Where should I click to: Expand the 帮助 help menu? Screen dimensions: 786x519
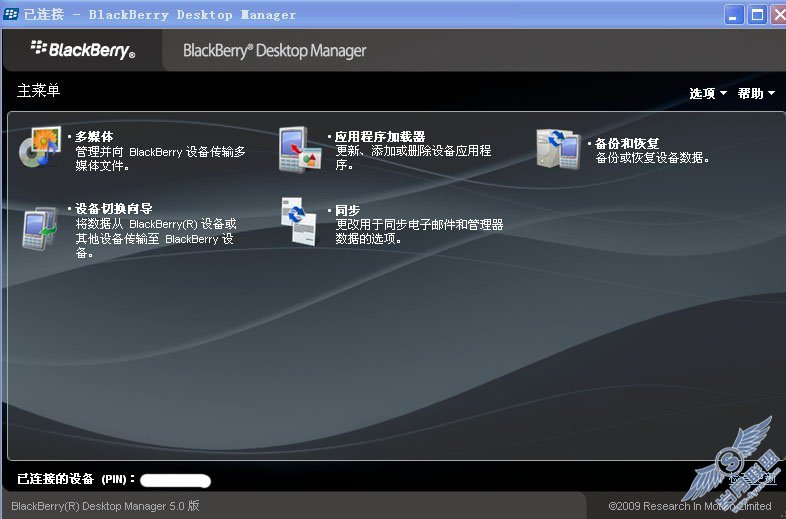point(756,93)
